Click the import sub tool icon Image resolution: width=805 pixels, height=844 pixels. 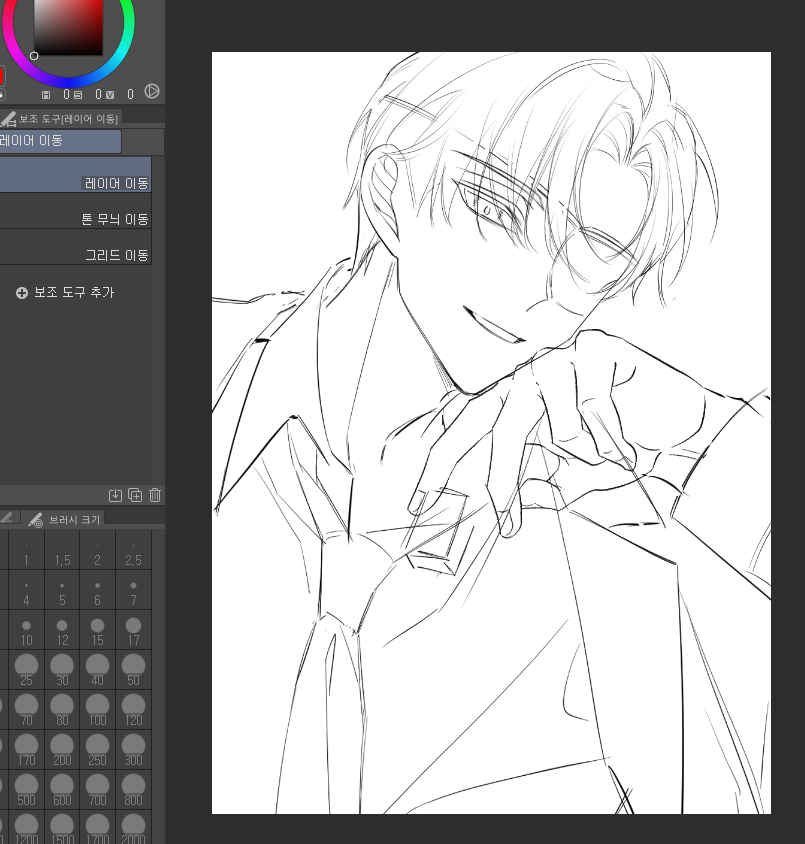point(115,495)
